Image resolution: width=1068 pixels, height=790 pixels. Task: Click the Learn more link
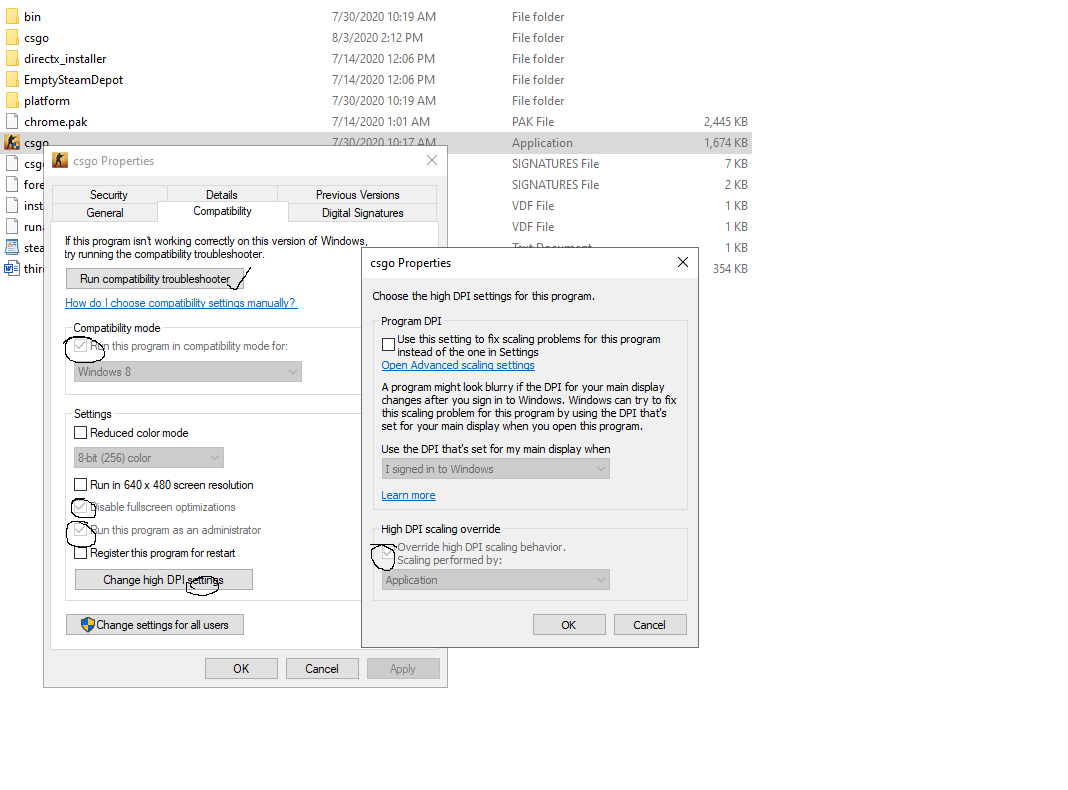(408, 495)
